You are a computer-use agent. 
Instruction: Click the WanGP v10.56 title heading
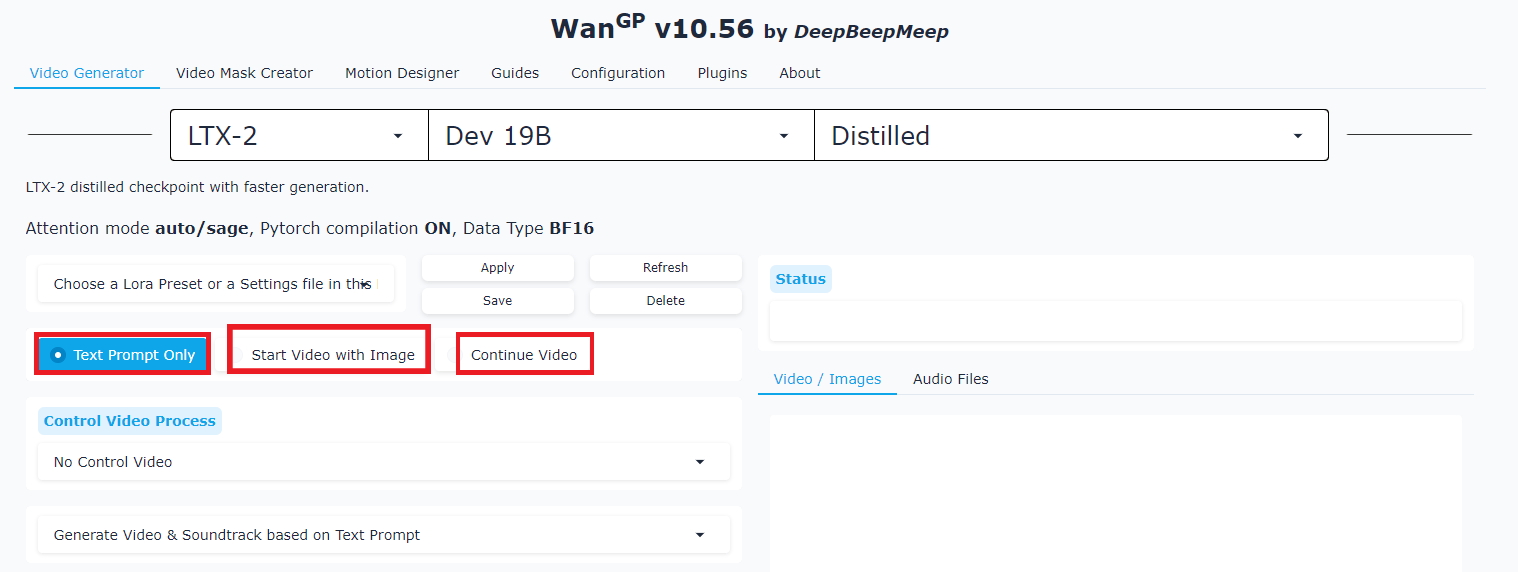[749, 28]
